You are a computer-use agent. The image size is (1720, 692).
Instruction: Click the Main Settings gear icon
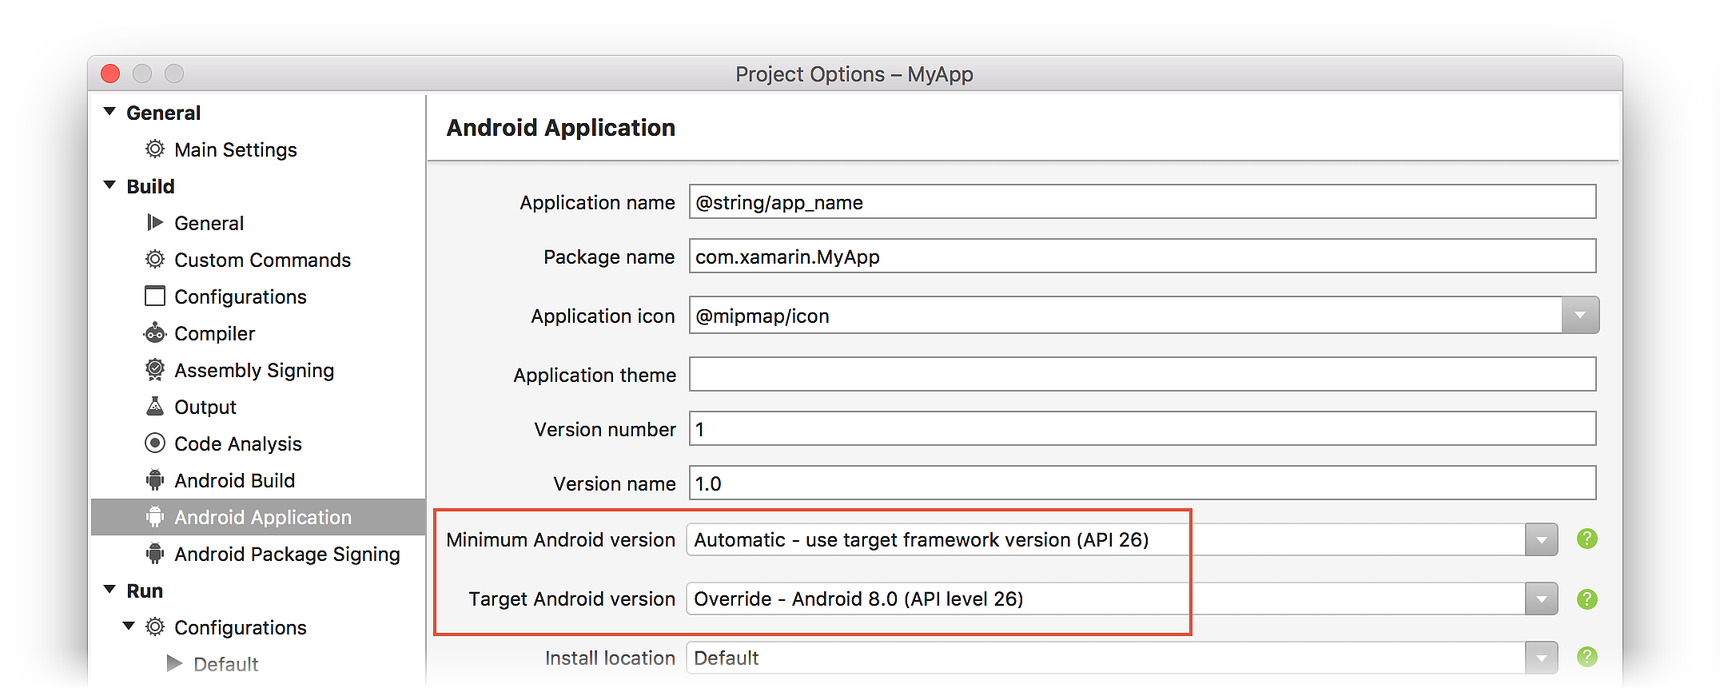pos(155,149)
